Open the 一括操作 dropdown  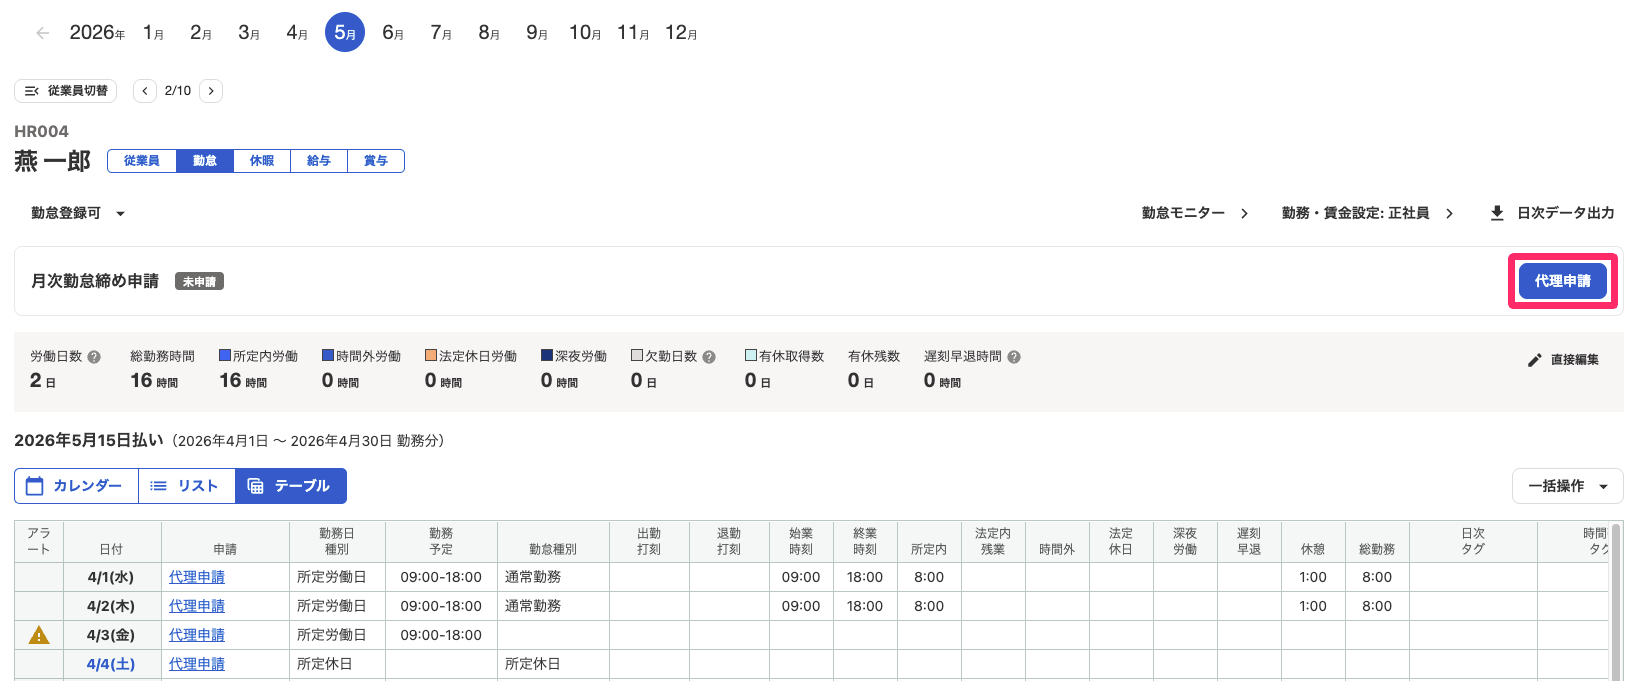pyautogui.click(x=1567, y=486)
